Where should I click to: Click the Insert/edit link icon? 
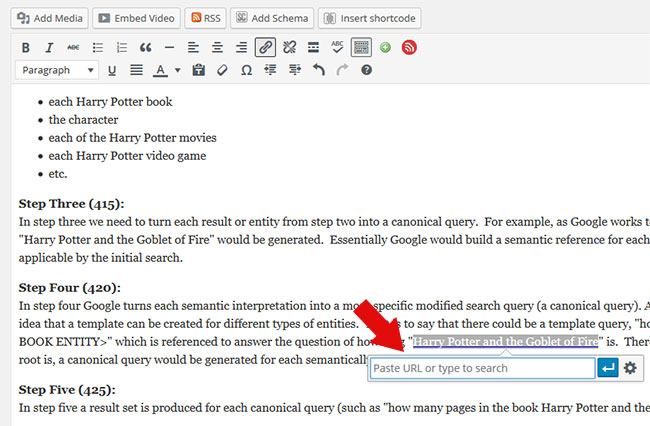coord(265,47)
